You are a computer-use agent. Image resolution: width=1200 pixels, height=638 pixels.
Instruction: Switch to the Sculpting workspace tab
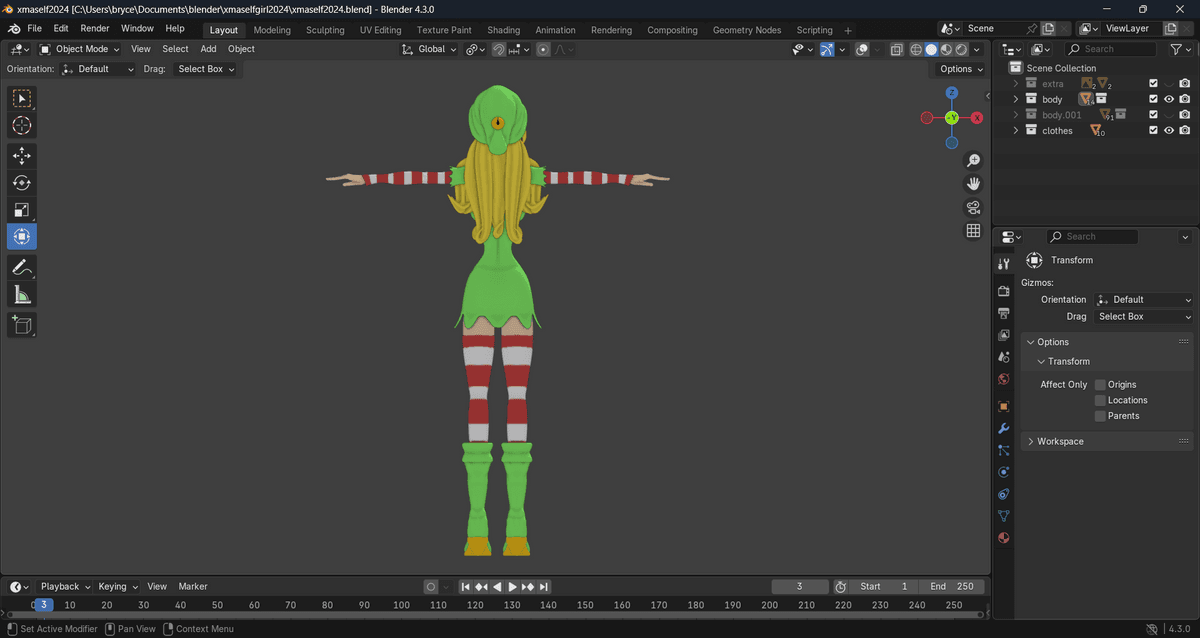tap(325, 30)
